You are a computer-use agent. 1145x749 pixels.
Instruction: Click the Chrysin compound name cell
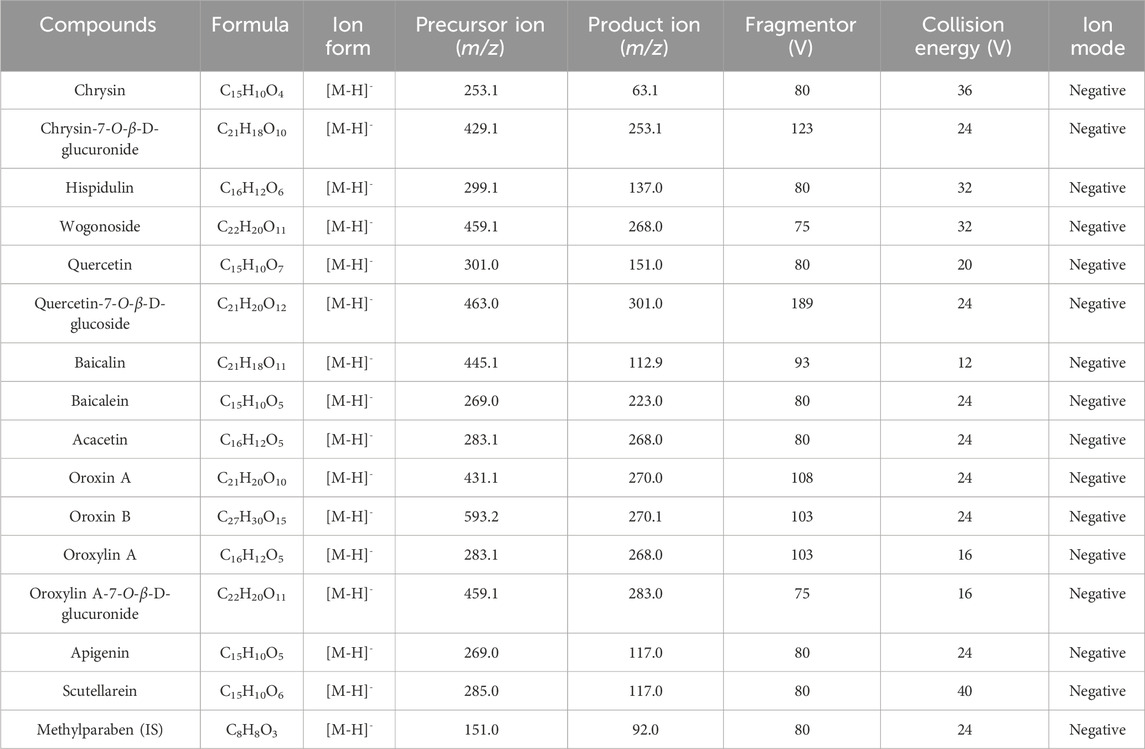99,90
